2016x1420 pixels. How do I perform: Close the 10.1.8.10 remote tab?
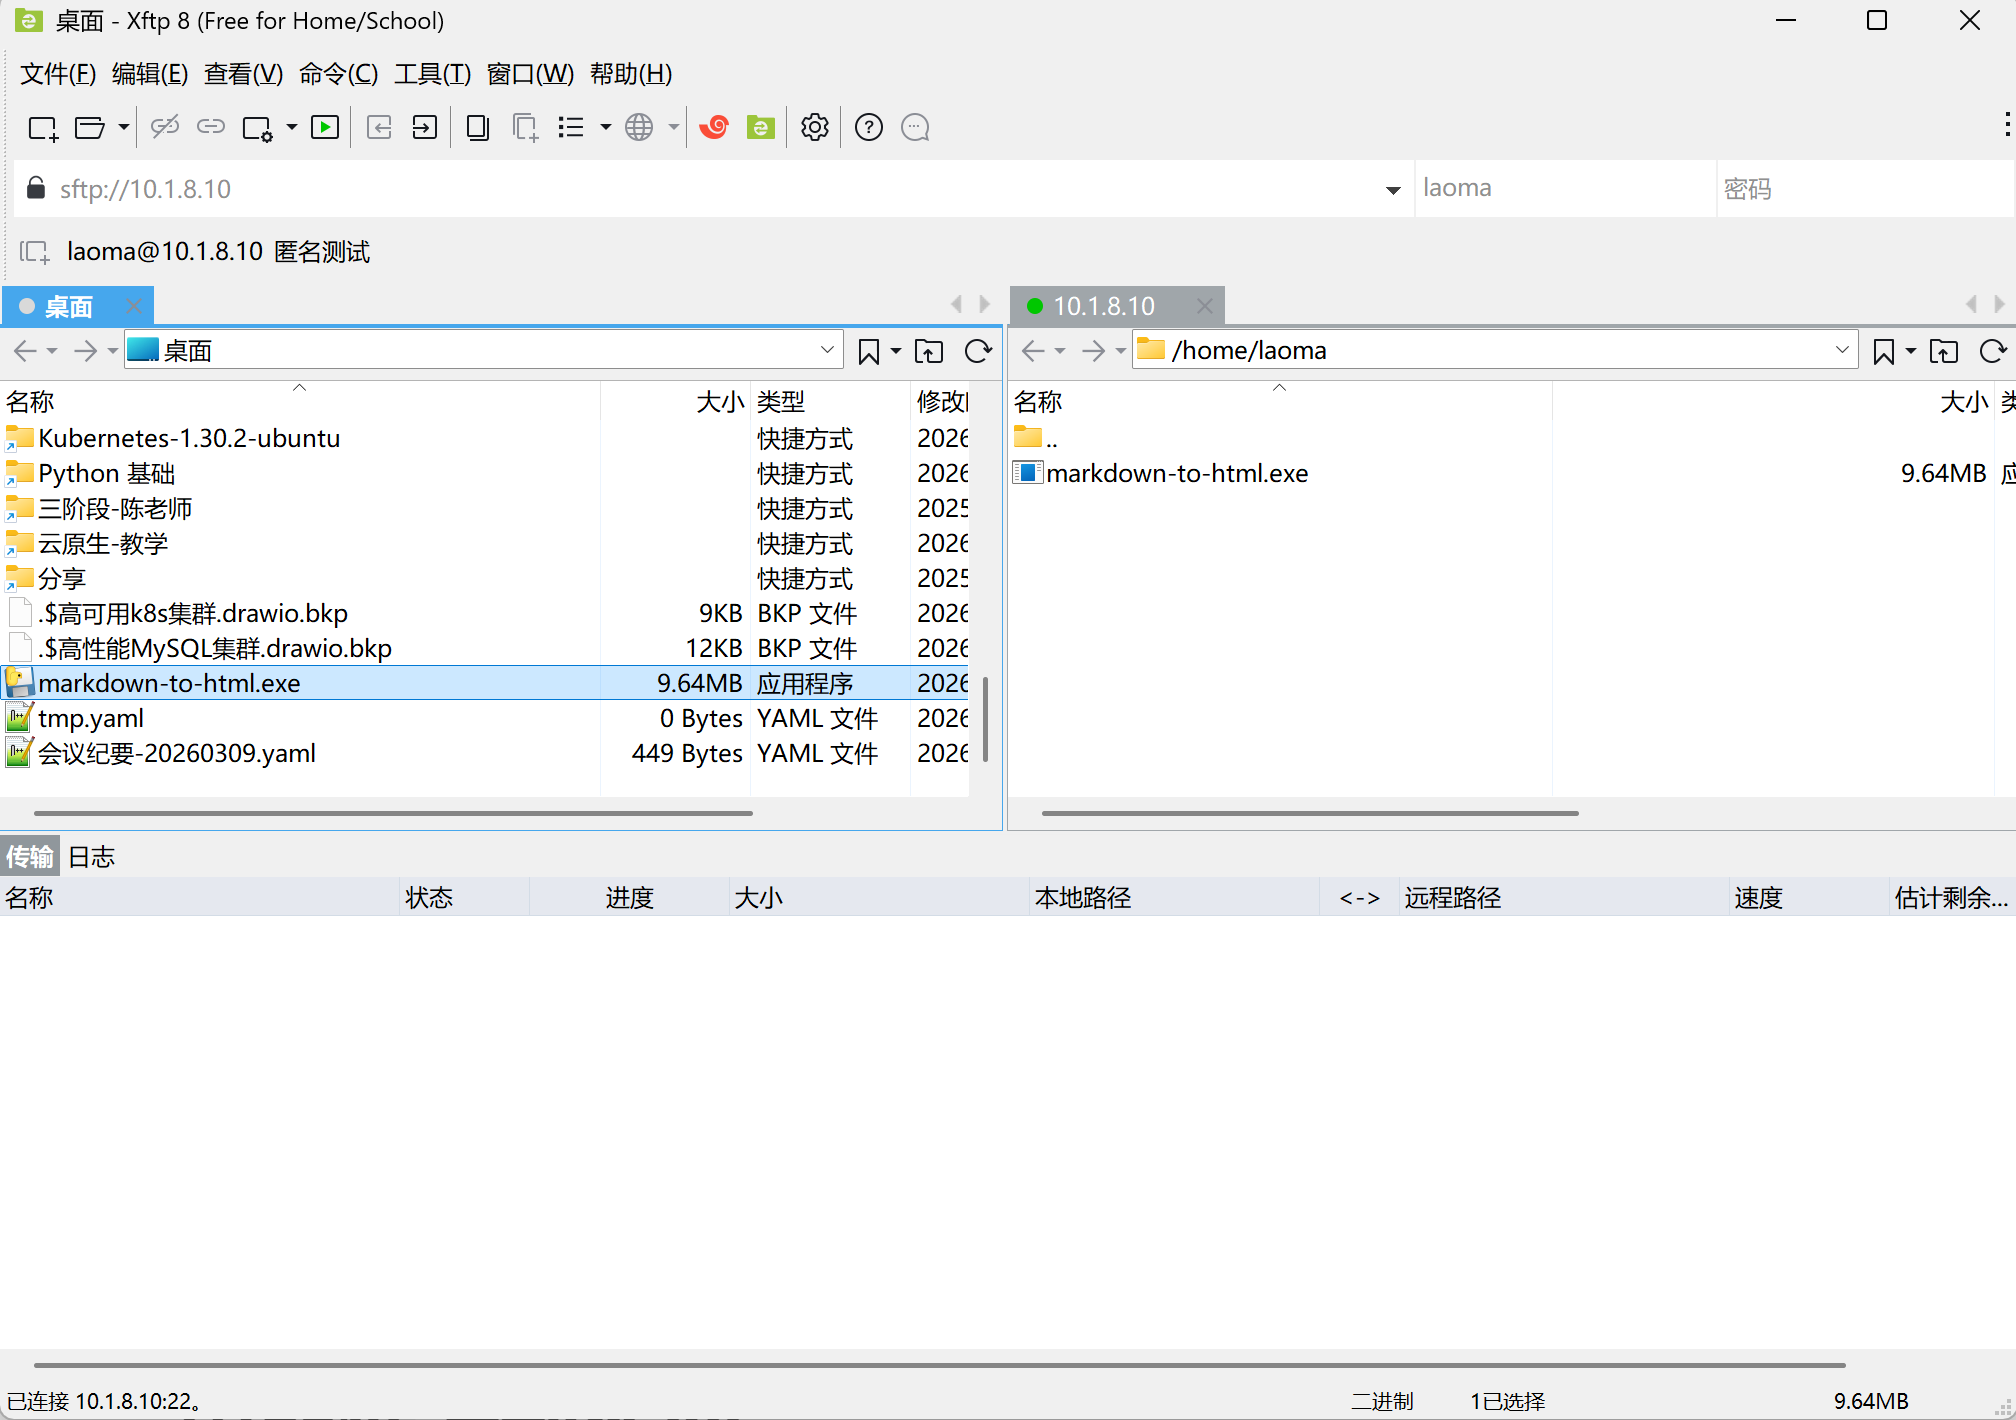1205,306
